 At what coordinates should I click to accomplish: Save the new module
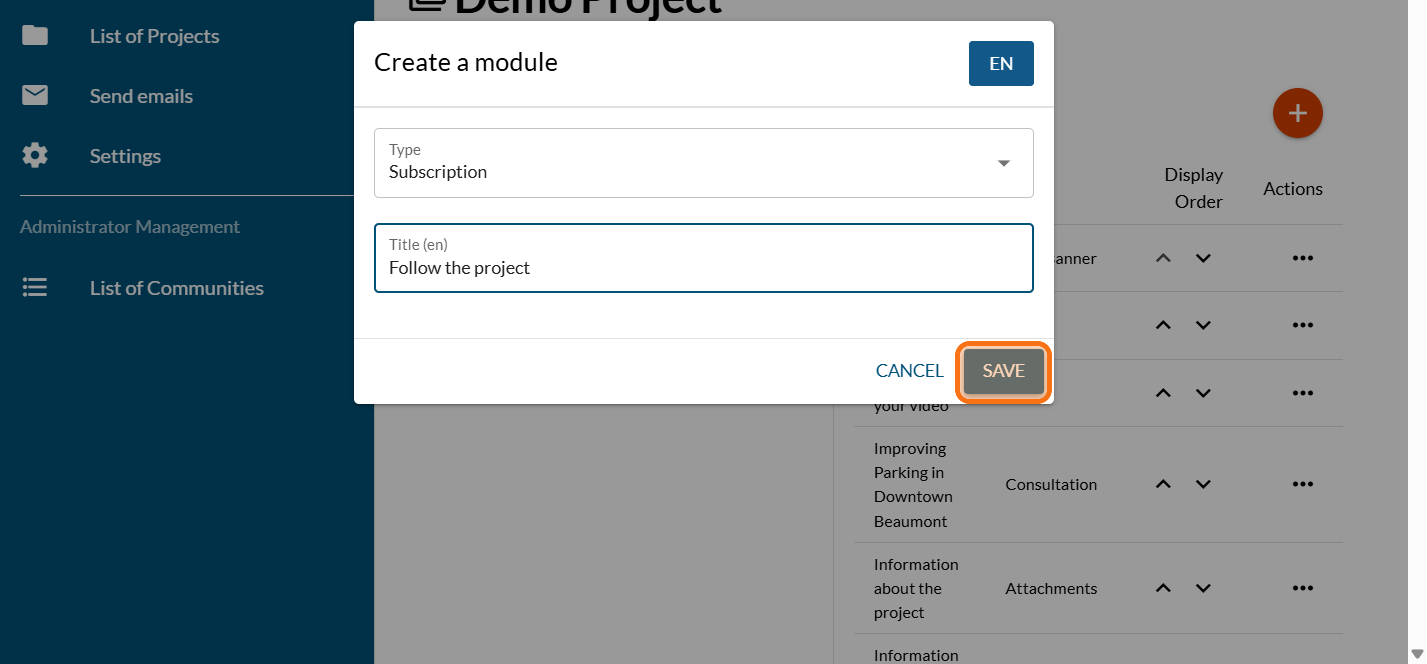pyautogui.click(x=1003, y=371)
